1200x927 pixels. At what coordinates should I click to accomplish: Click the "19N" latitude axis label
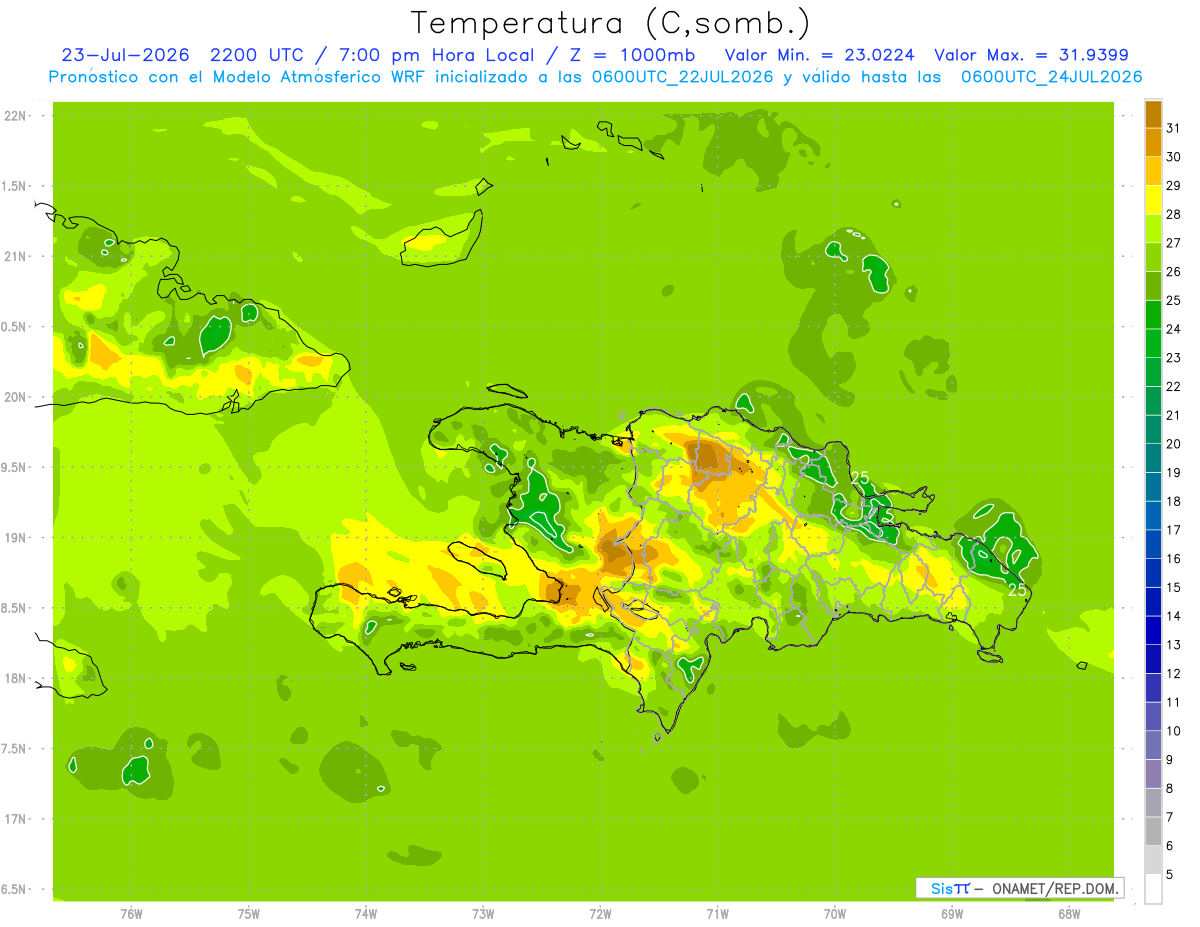click(x=14, y=537)
